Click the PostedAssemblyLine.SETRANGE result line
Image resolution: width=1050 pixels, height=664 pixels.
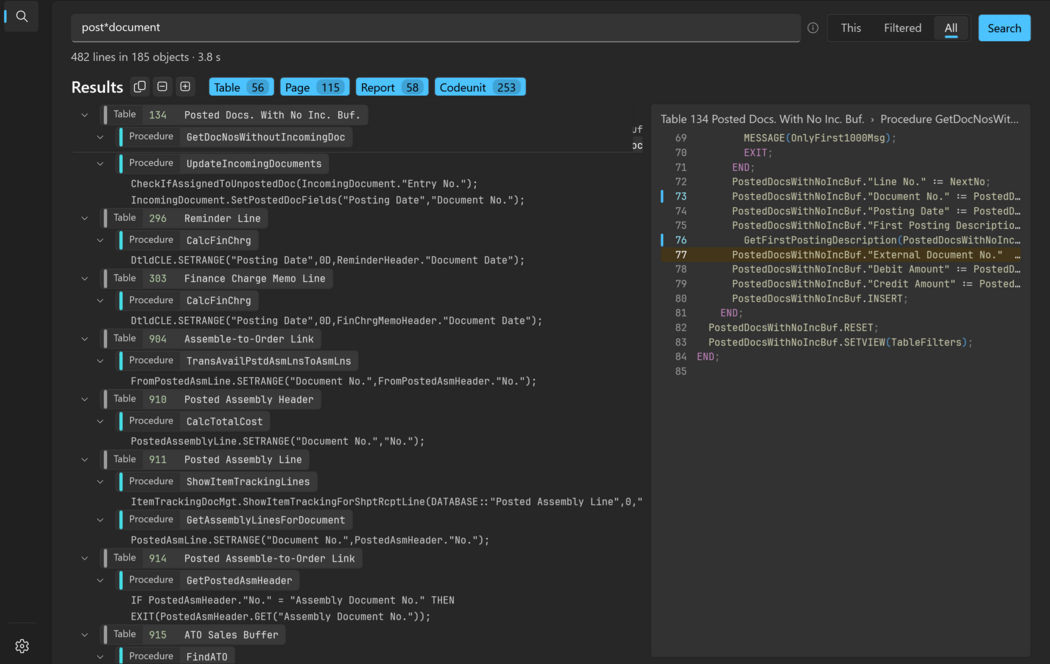[277, 442]
